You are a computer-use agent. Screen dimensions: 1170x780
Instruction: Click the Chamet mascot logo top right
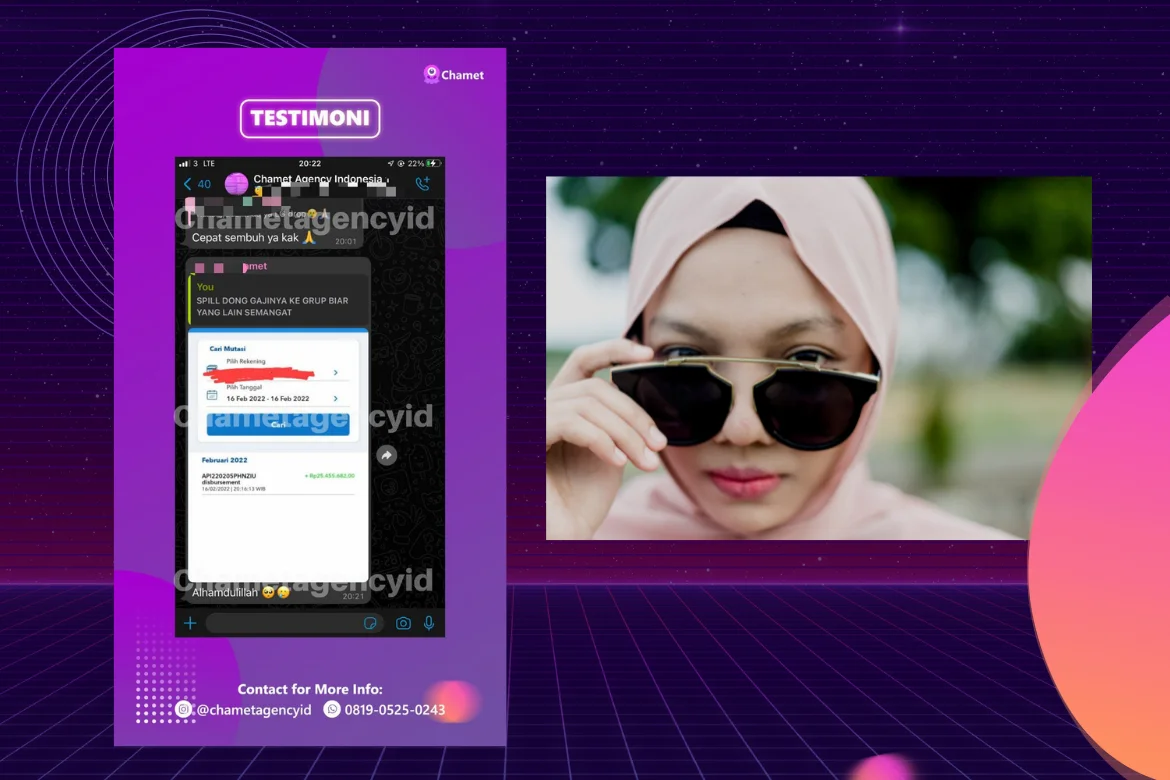pyautogui.click(x=431, y=74)
